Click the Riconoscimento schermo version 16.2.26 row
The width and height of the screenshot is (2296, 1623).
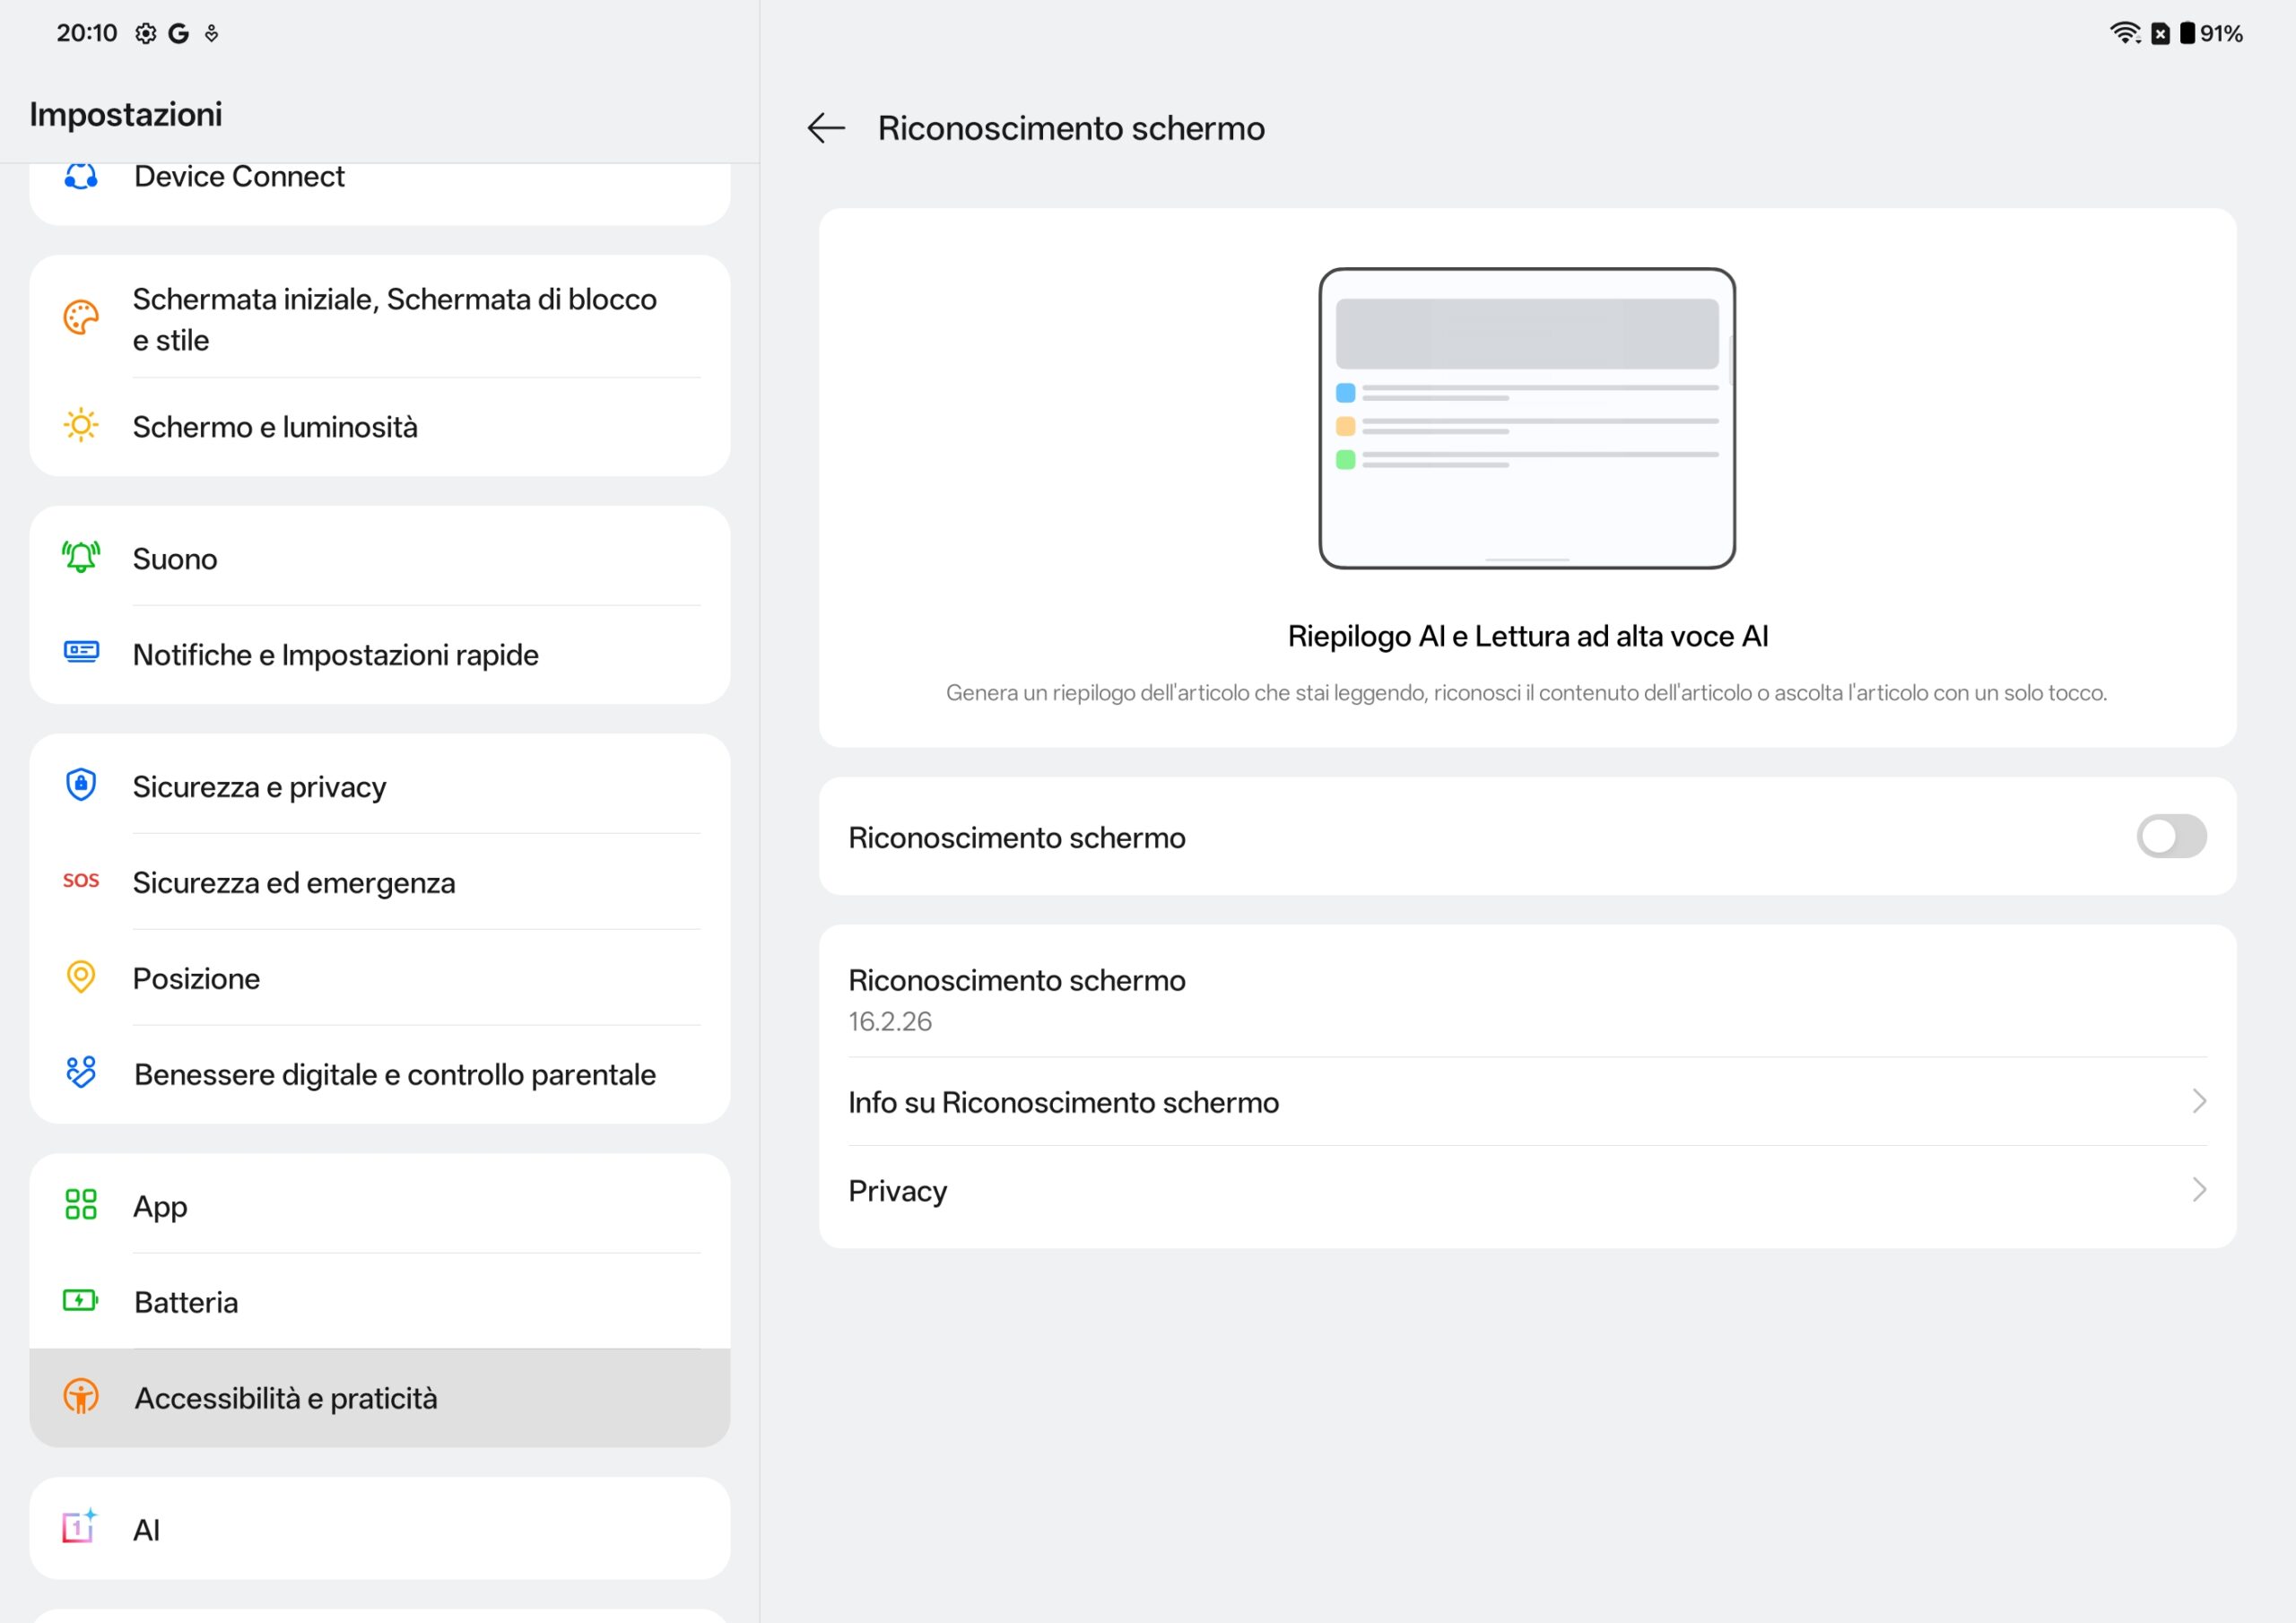click(1017, 999)
